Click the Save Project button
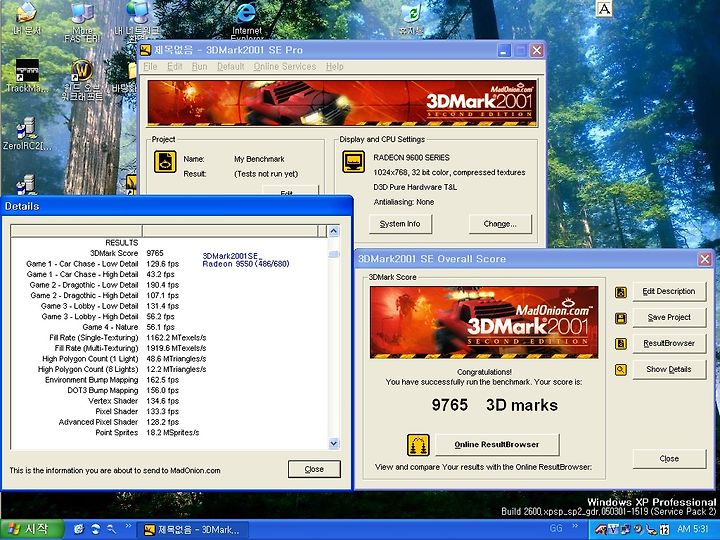This screenshot has height=540, width=720. (x=669, y=317)
